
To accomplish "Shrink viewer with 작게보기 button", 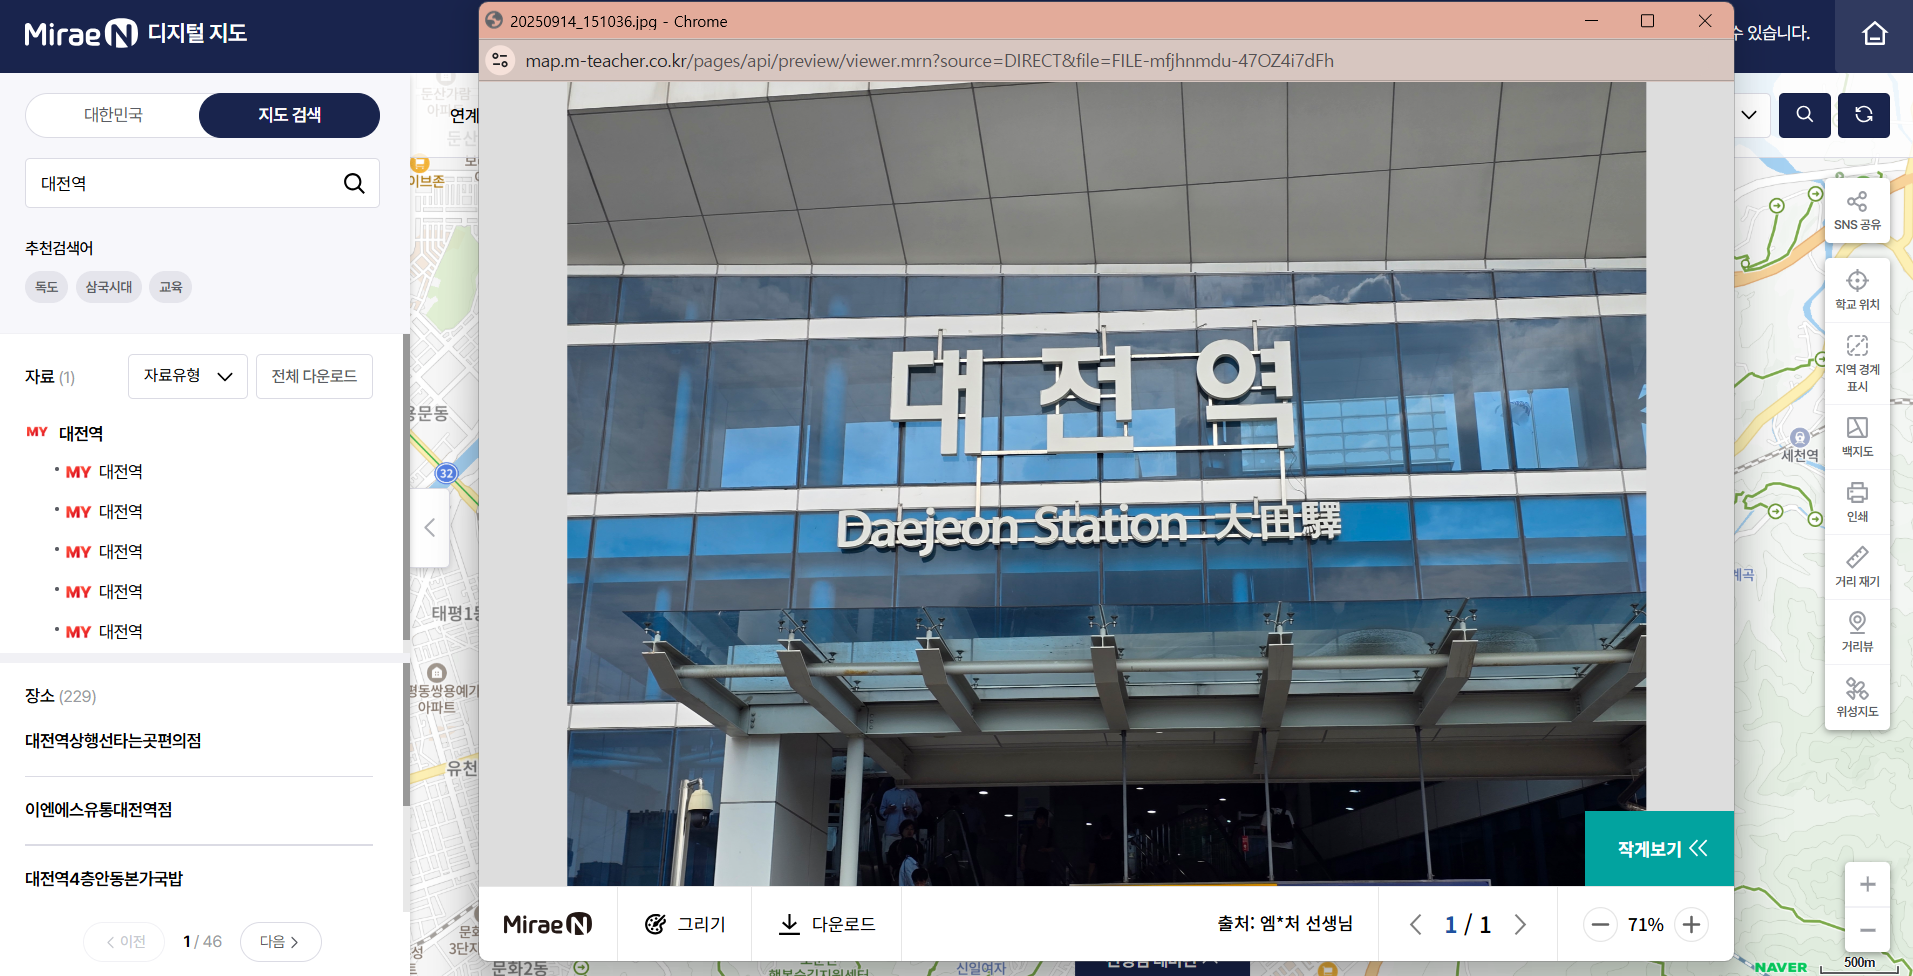I will click(x=1660, y=849).
